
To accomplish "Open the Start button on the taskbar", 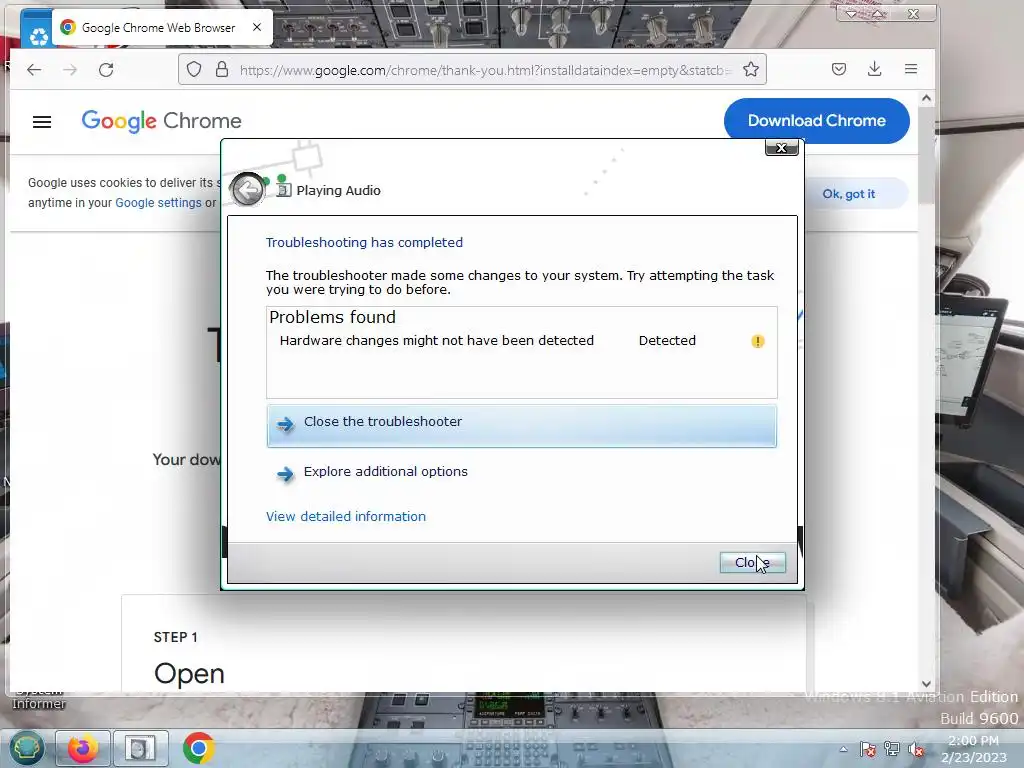I will tap(25, 748).
